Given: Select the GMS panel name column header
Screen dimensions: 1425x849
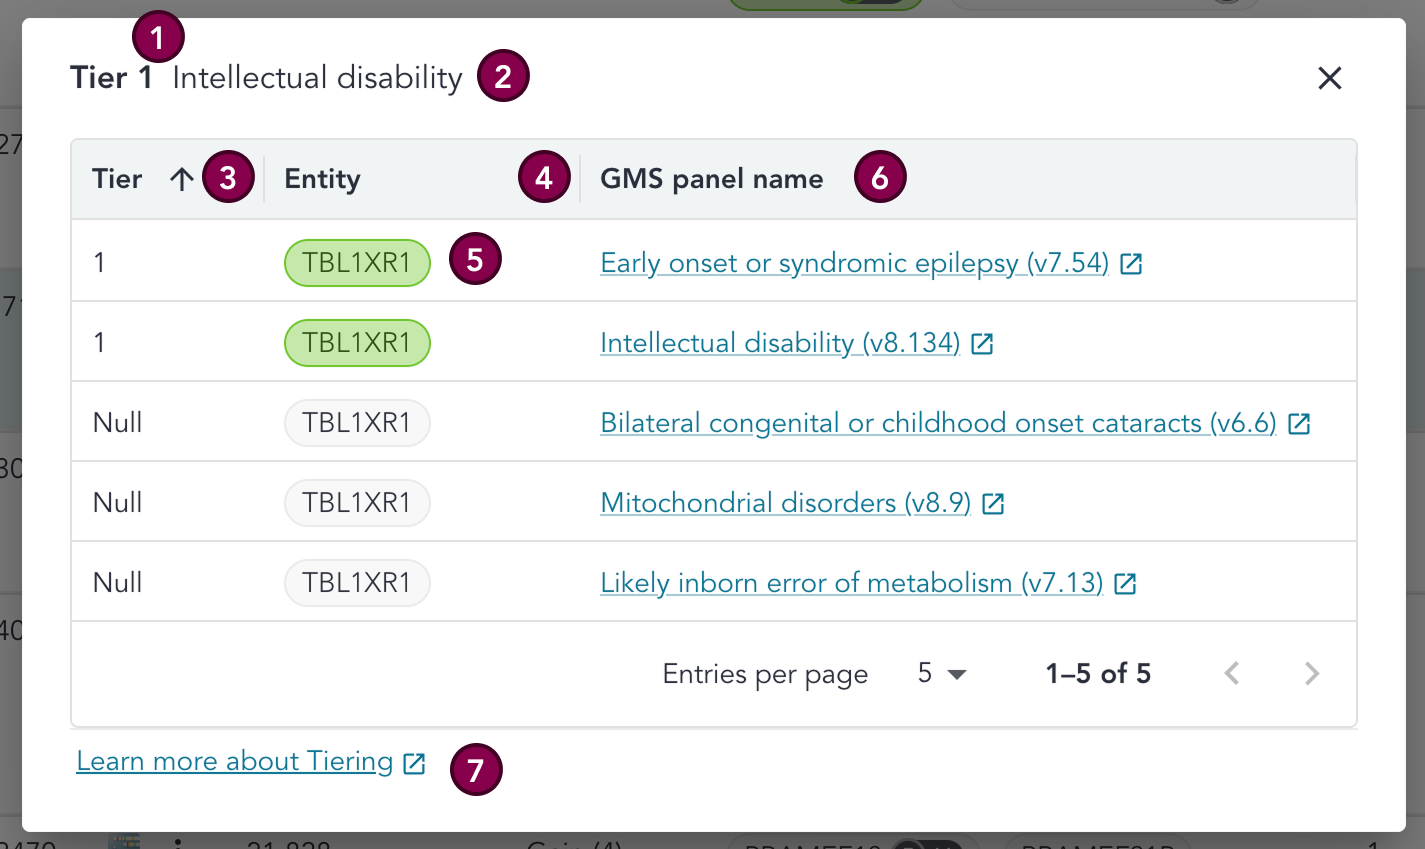Looking at the screenshot, I should pyautogui.click(x=711, y=178).
